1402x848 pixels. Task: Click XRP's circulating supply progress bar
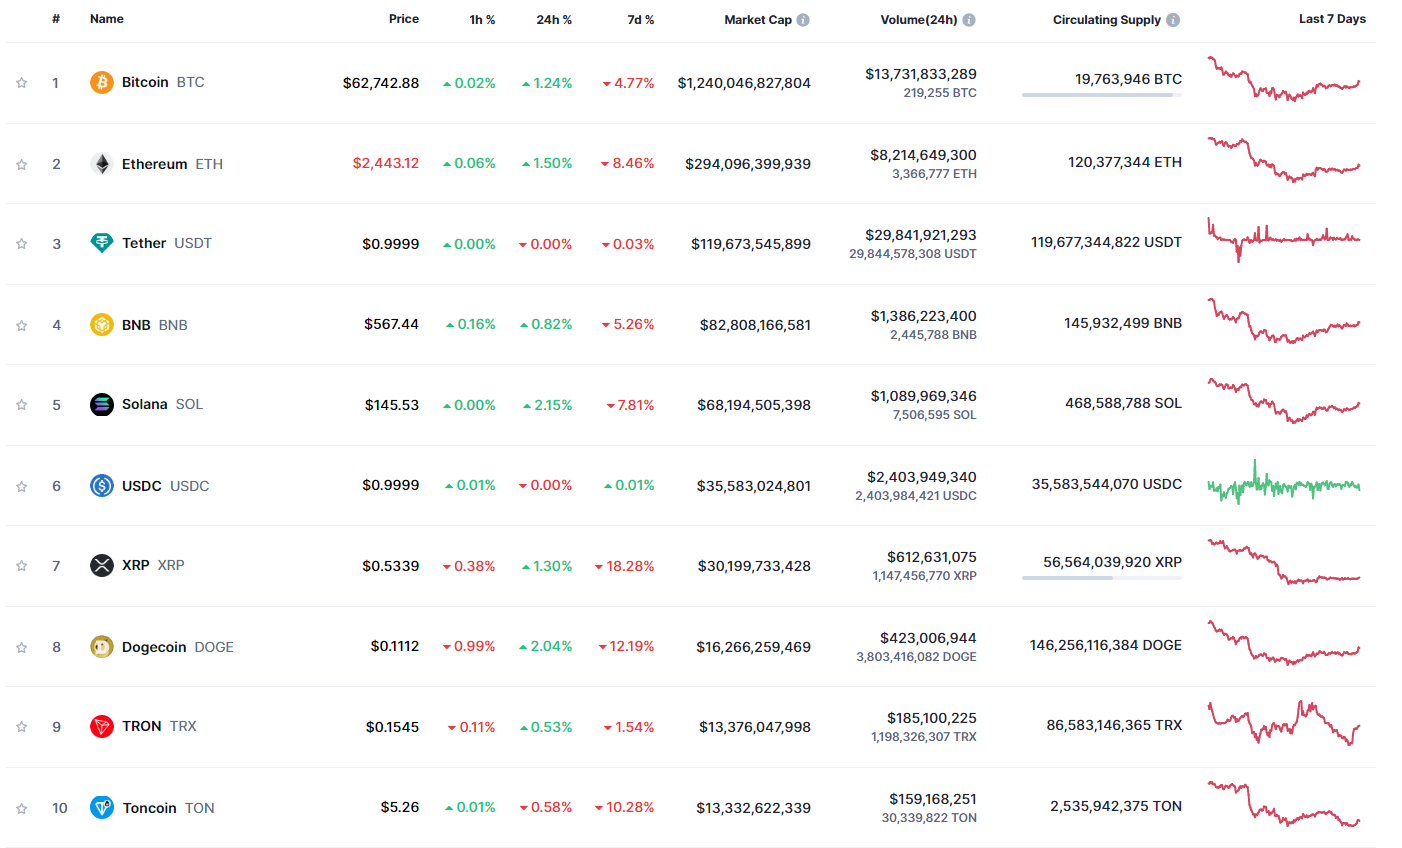click(1102, 578)
